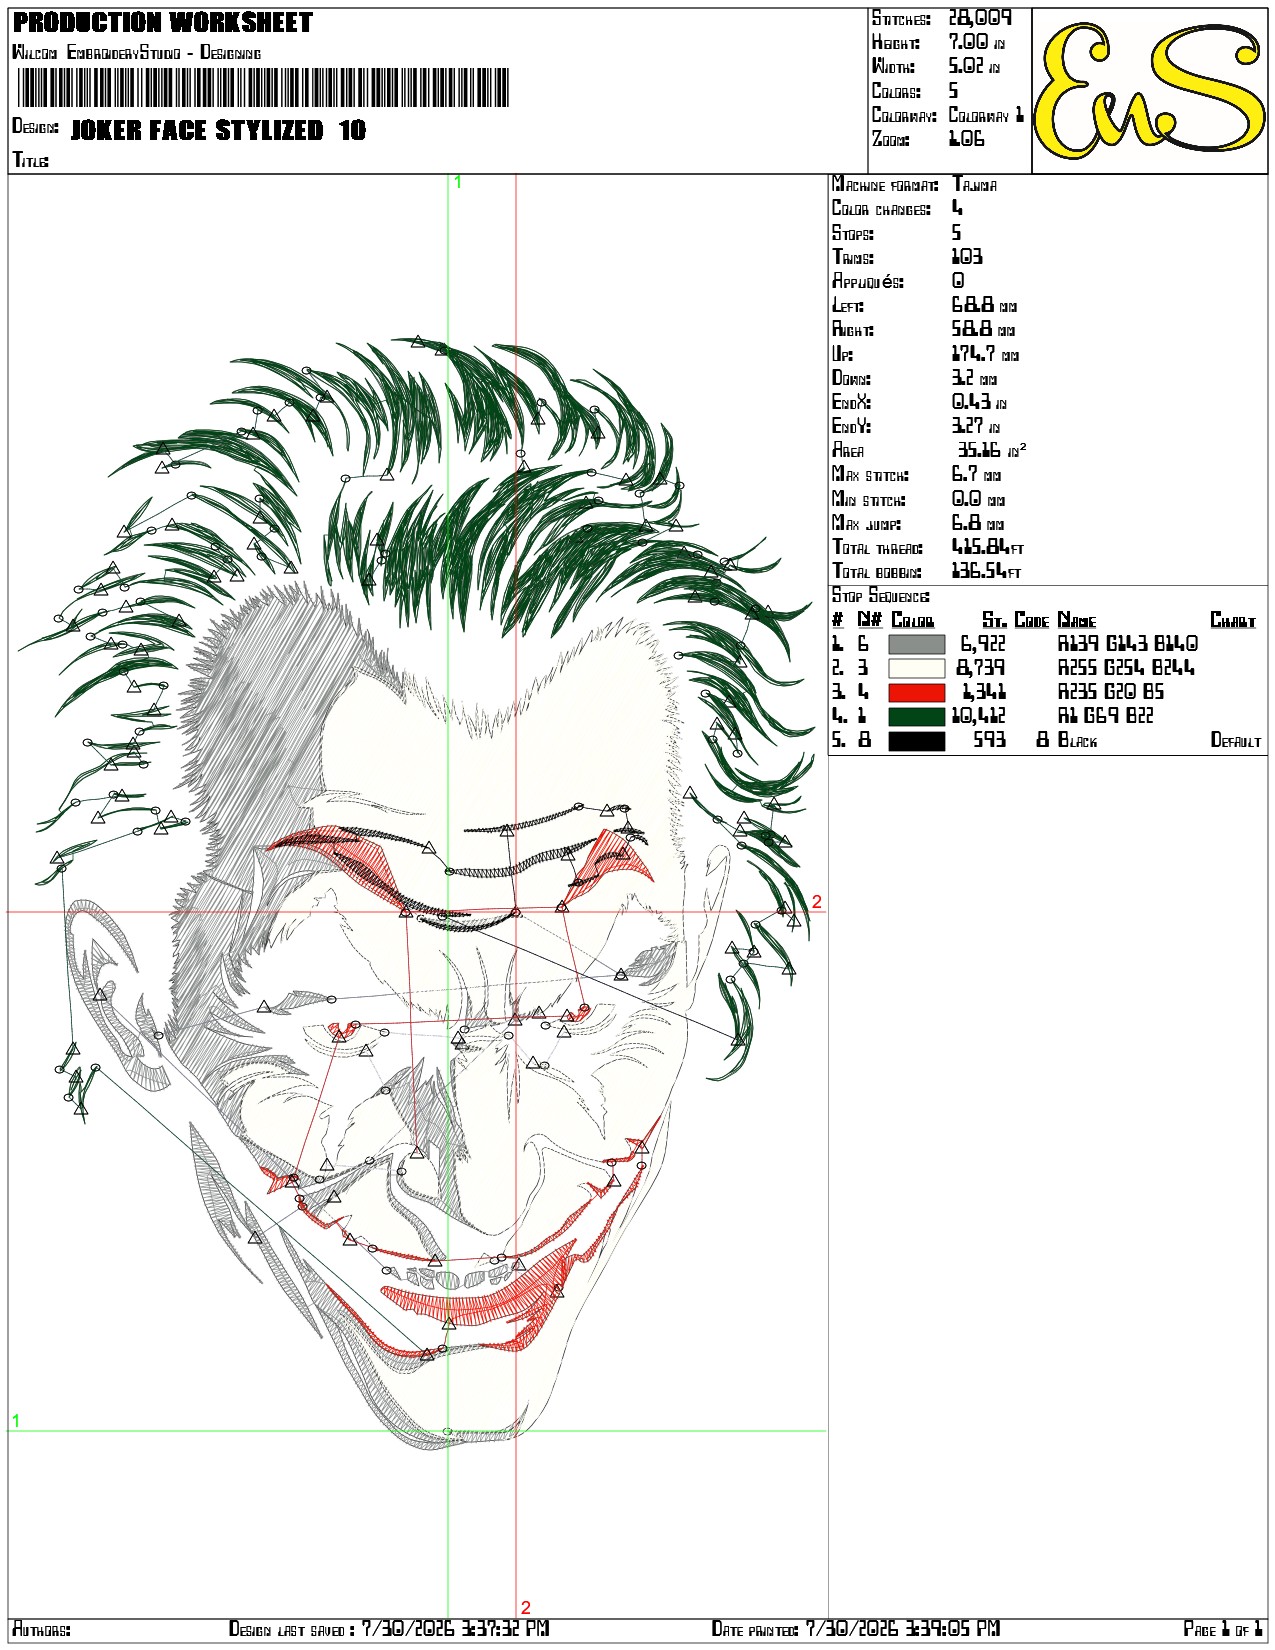Select the Down value '3.2 mm'
The width and height of the screenshot is (1275, 1650).
click(x=974, y=378)
